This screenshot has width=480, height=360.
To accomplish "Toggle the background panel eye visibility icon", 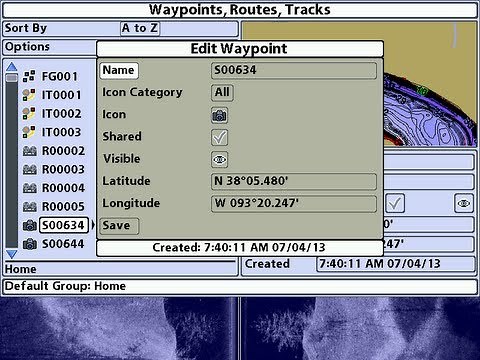I will [x=464, y=203].
